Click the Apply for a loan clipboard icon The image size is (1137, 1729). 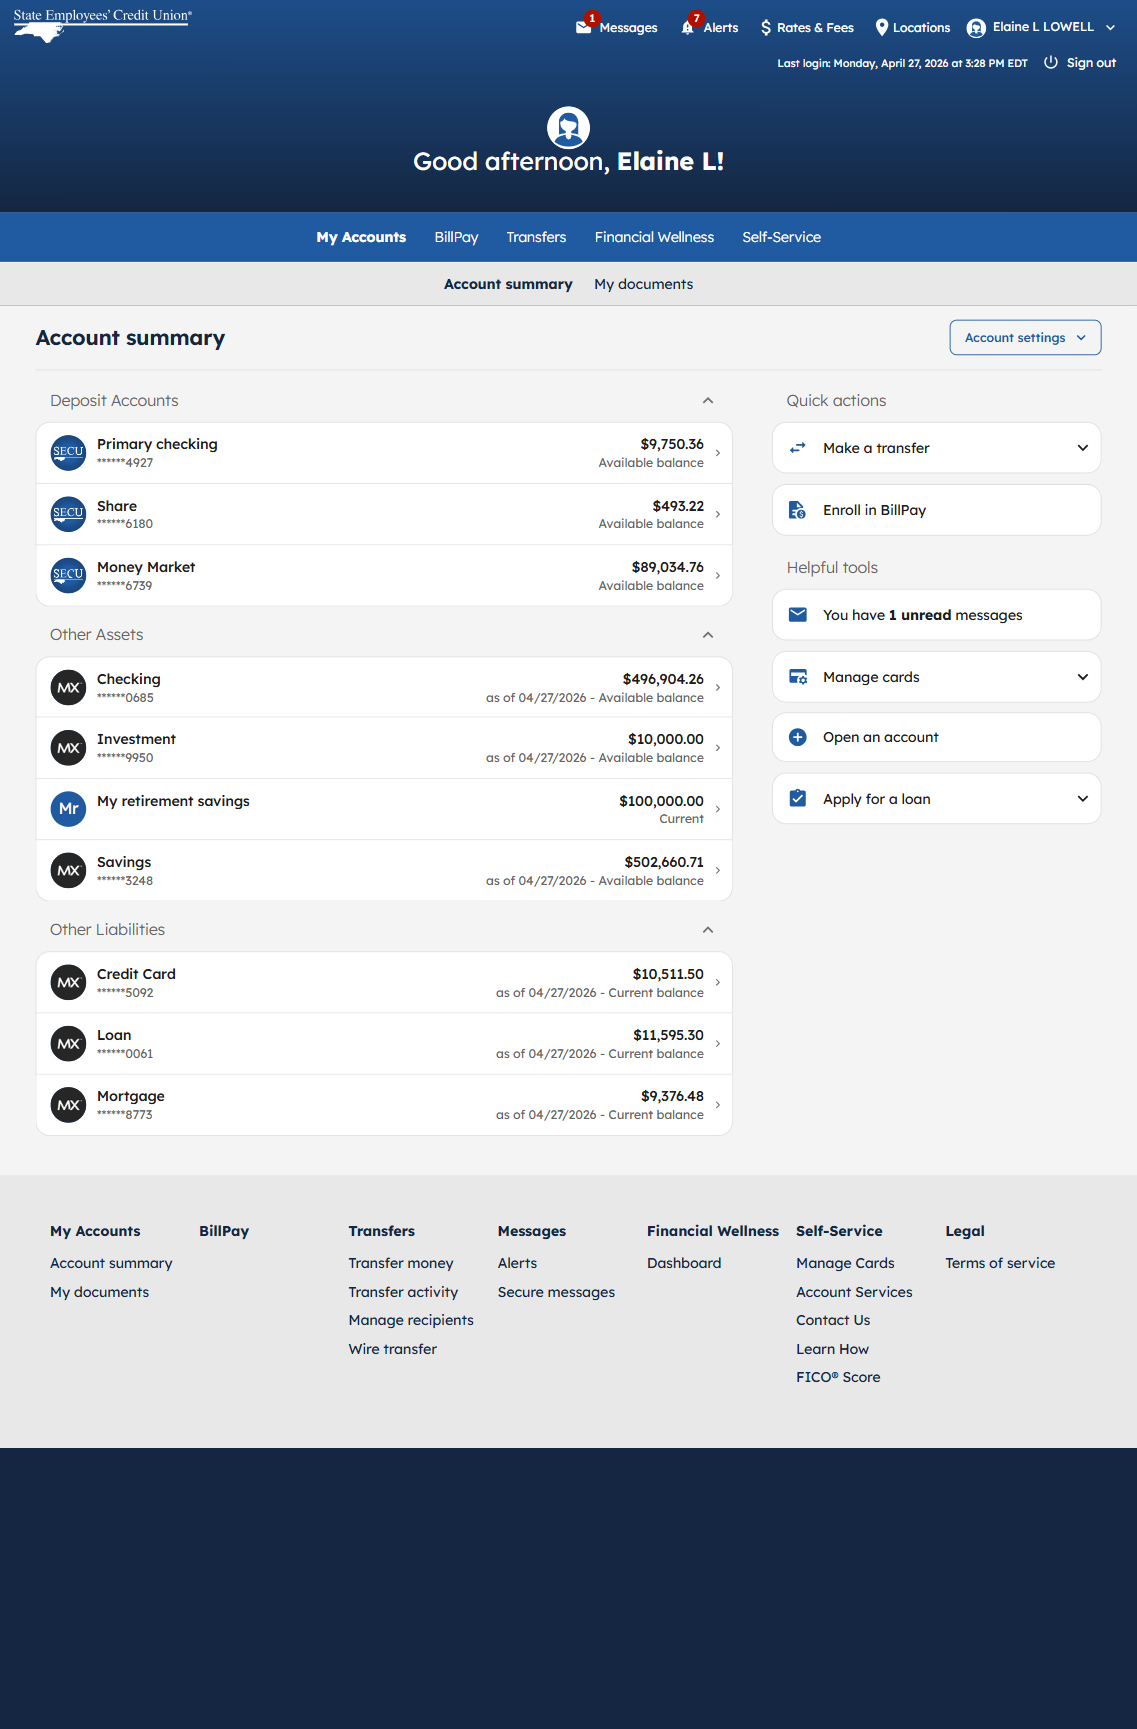point(797,798)
